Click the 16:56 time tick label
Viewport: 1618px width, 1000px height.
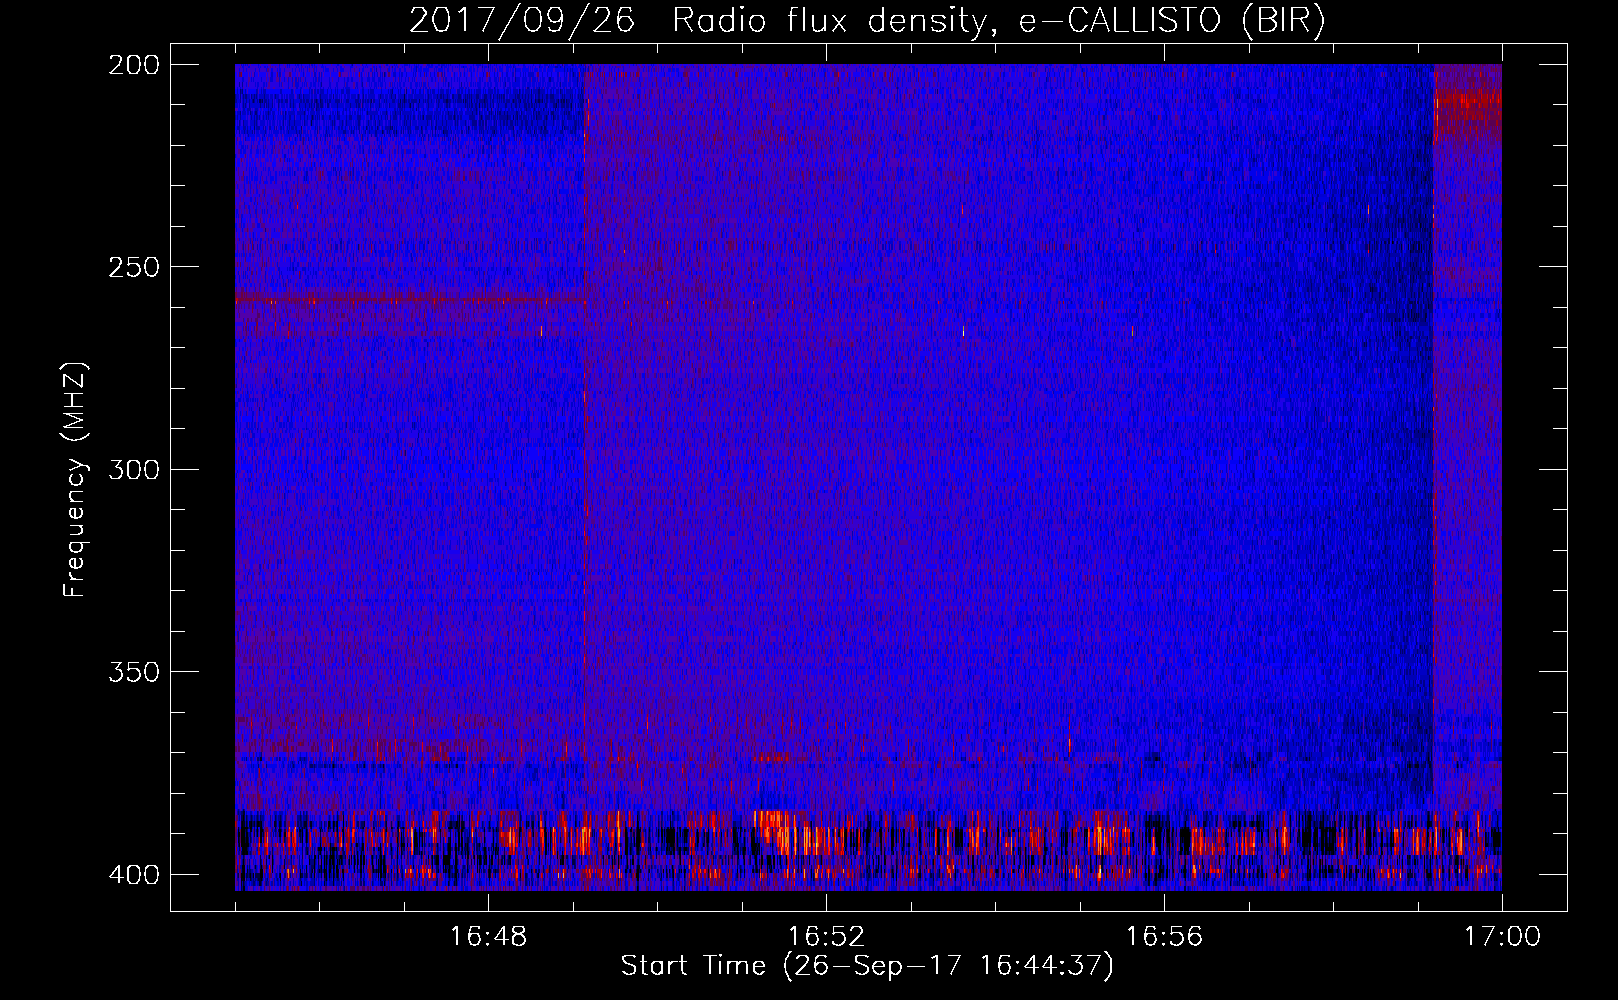(1164, 937)
